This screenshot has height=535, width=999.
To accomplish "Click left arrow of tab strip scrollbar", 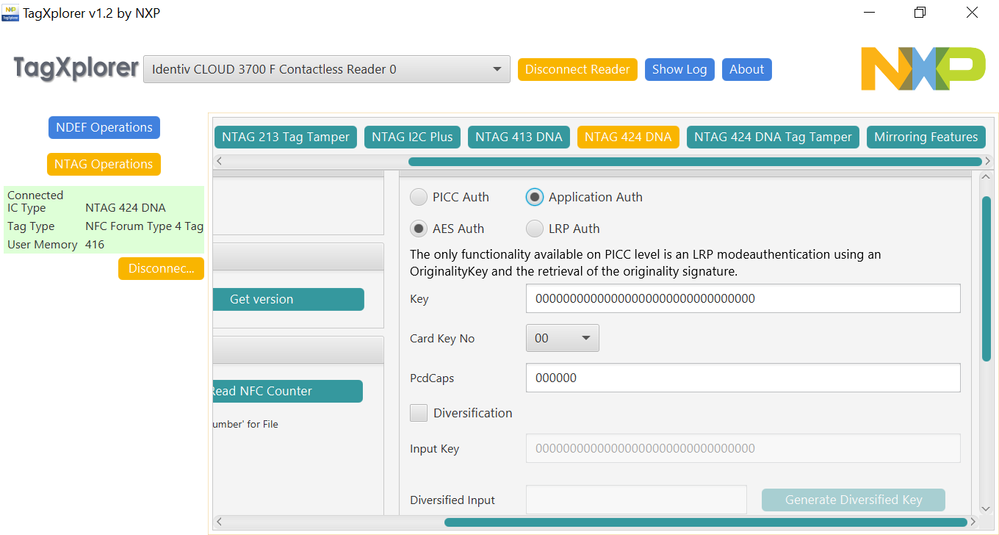I will tap(219, 162).
